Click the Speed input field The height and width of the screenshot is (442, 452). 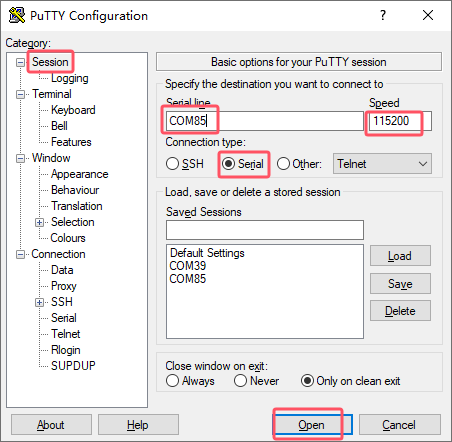coord(400,121)
